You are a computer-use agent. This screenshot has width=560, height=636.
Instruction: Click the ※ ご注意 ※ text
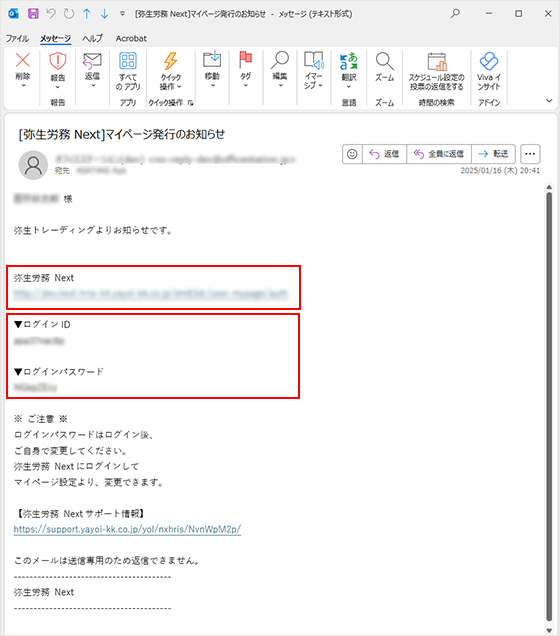(41, 419)
